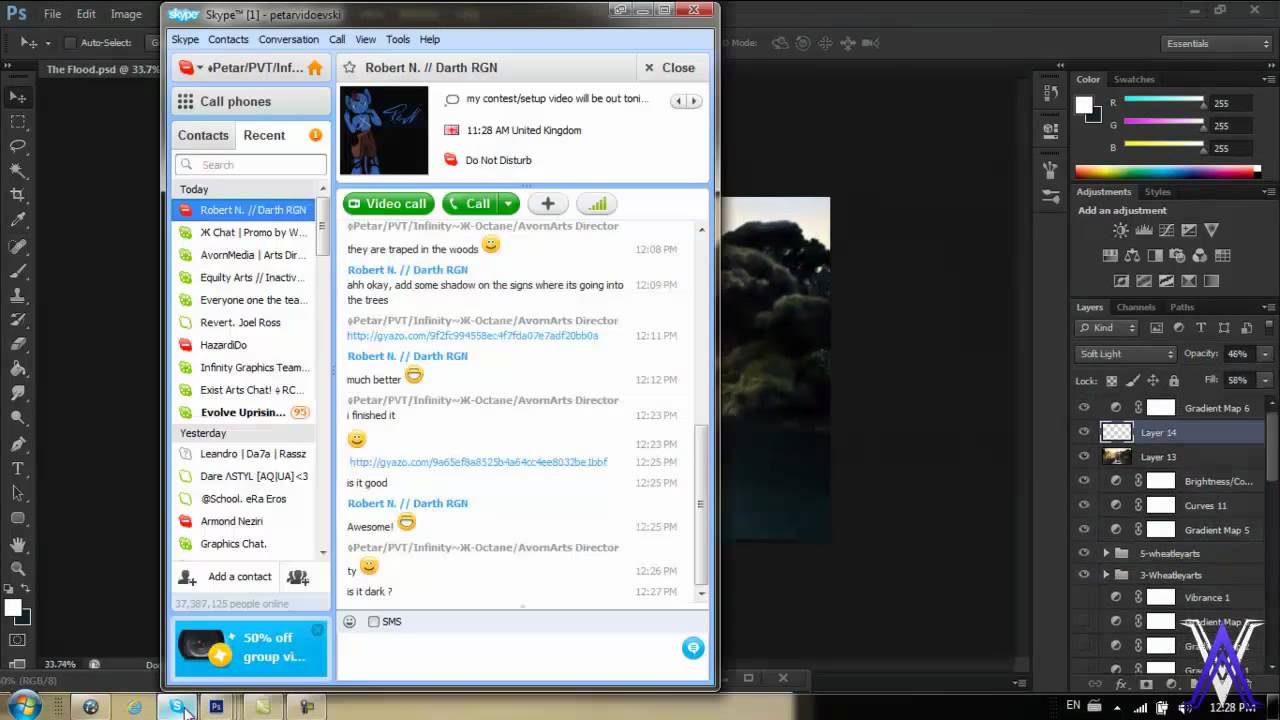Open the Skype Tools menu
This screenshot has height=720, width=1280.
click(x=398, y=40)
